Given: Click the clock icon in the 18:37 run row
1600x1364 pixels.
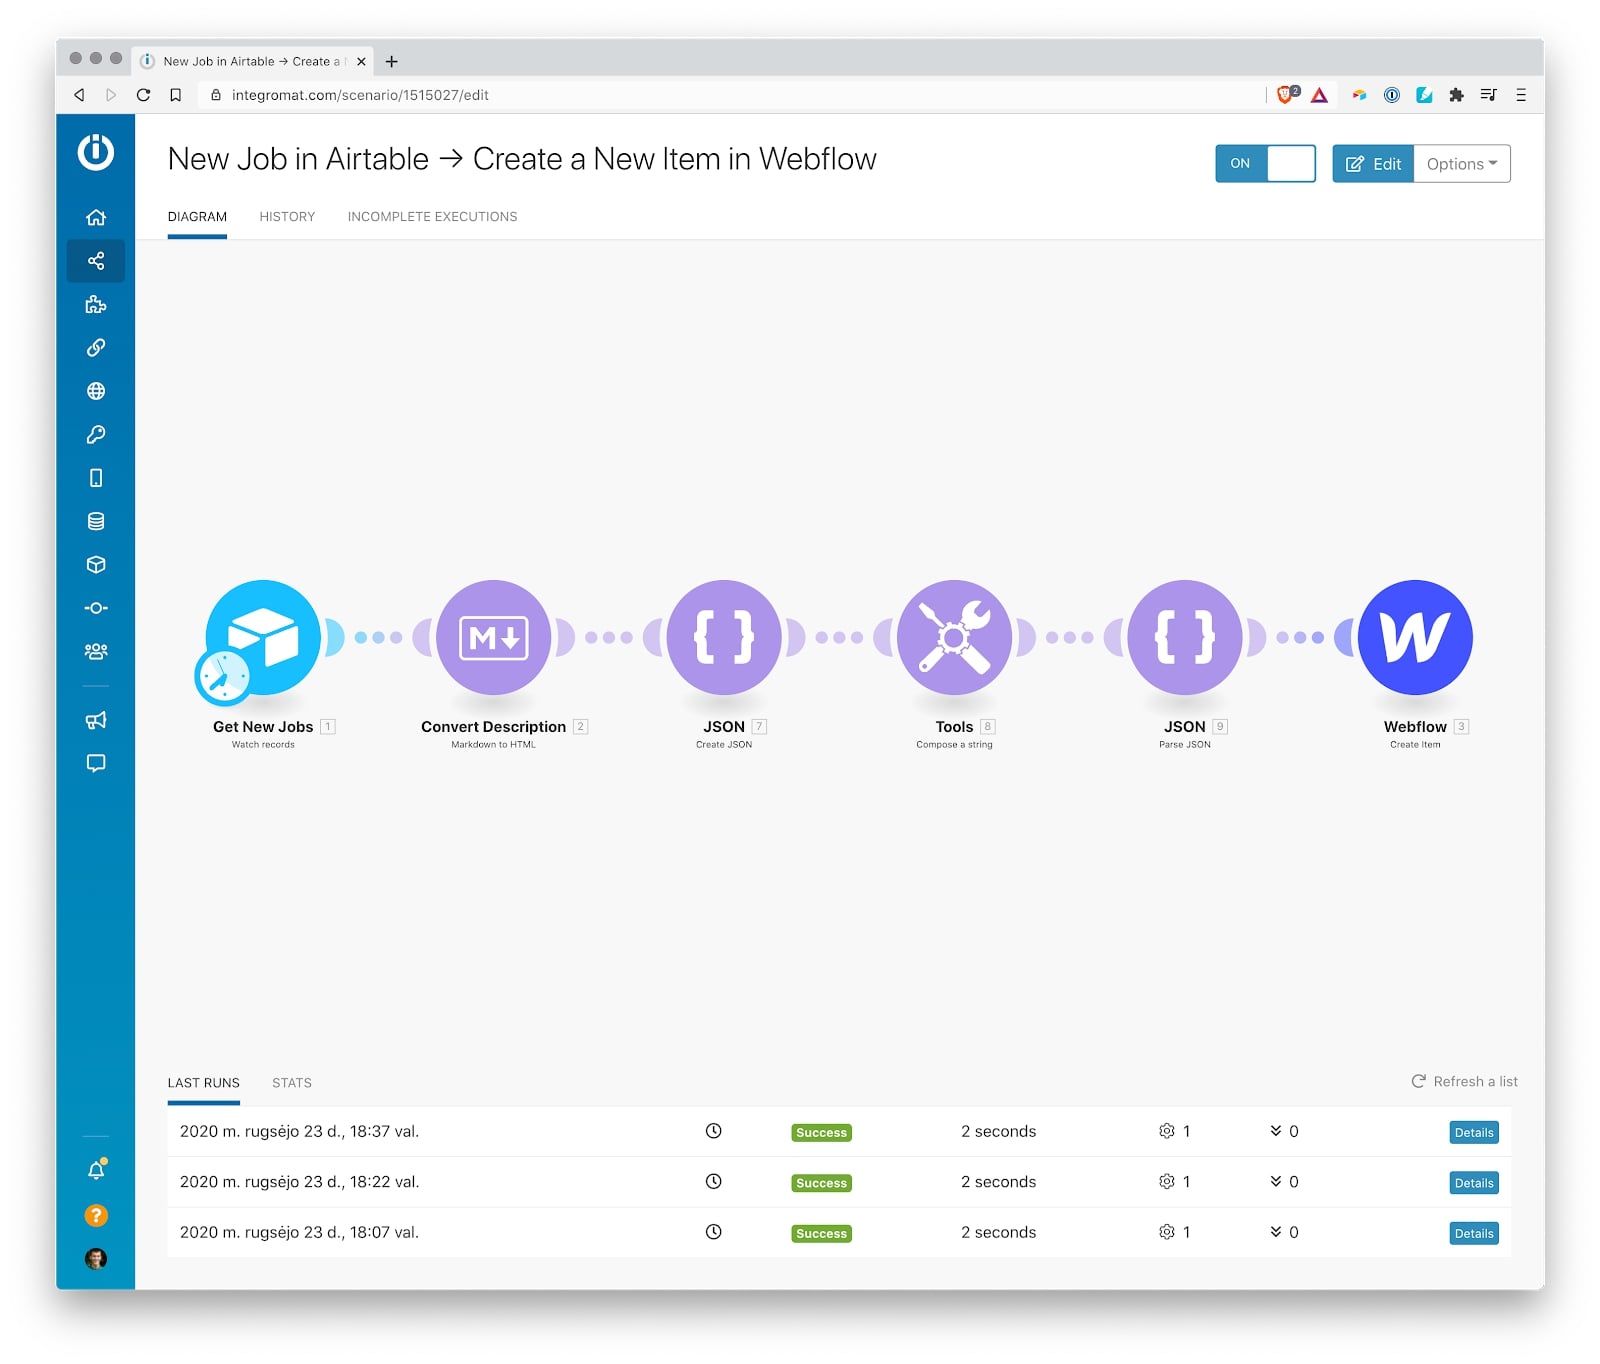Looking at the screenshot, I should click(713, 1131).
